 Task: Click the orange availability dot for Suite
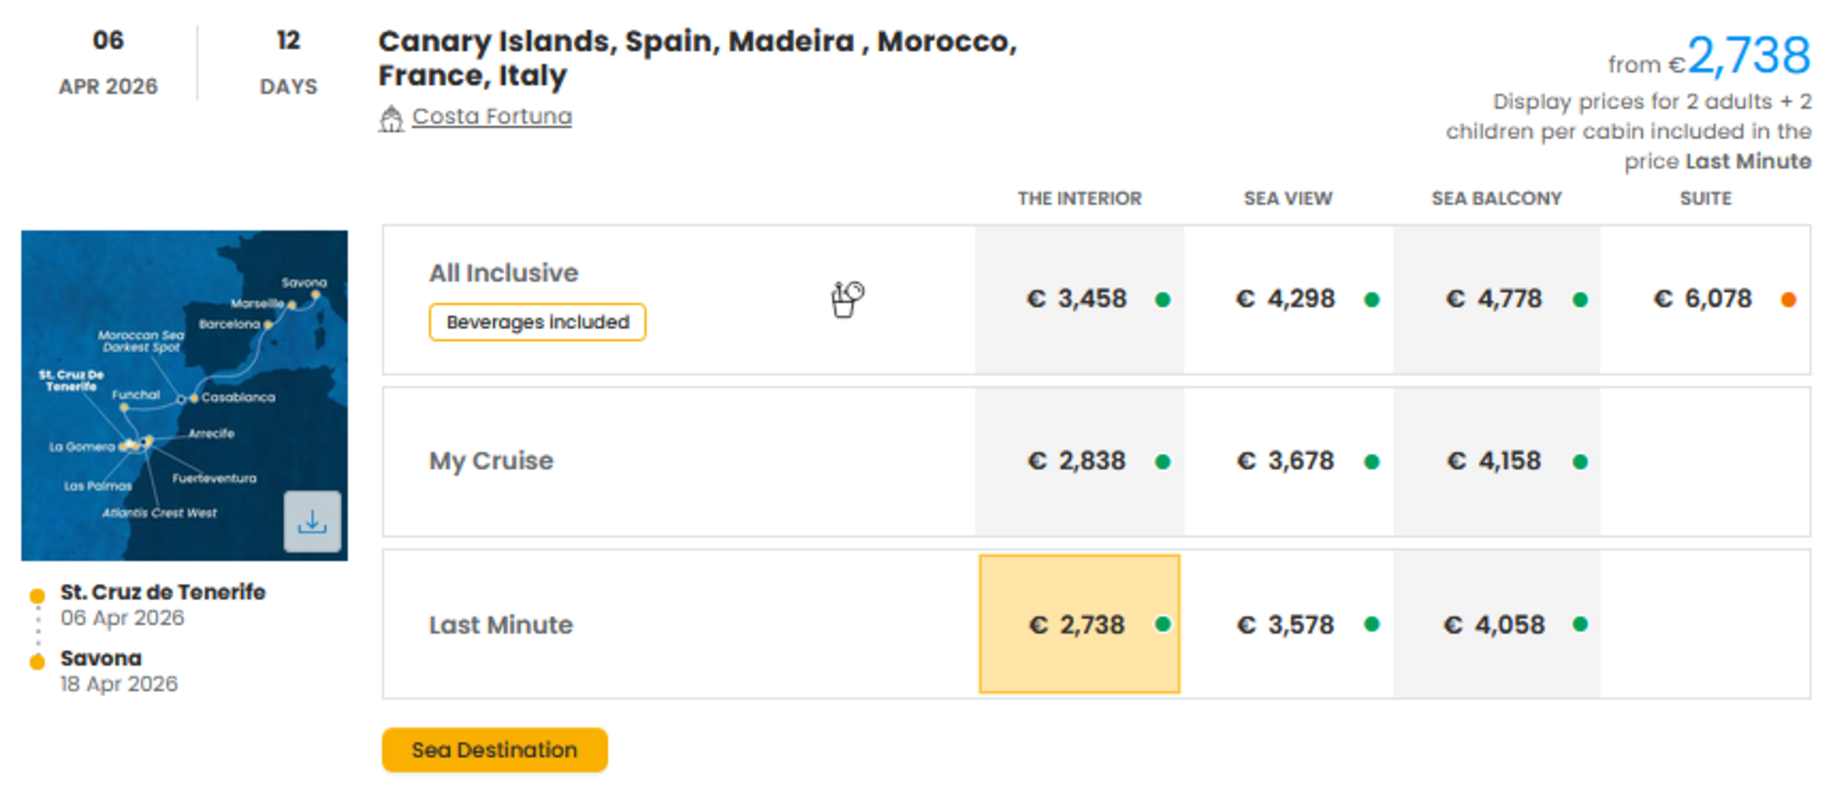coord(1789,299)
